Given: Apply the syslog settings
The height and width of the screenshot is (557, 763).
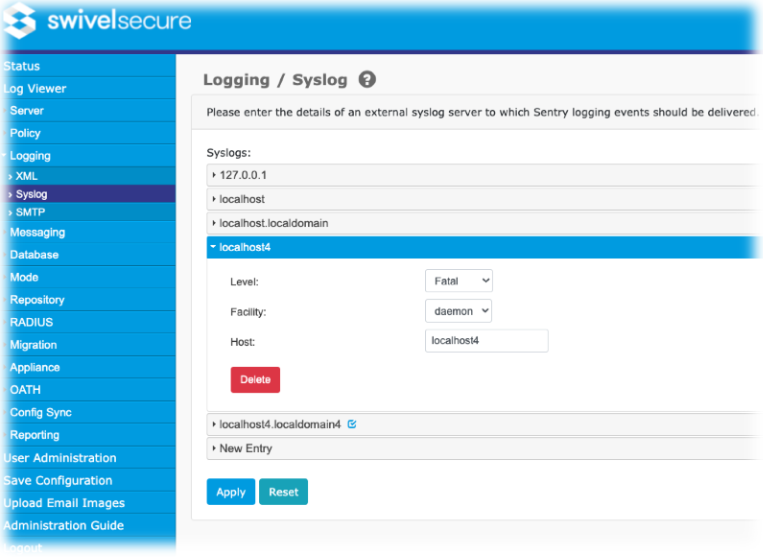Looking at the screenshot, I should point(231,492).
